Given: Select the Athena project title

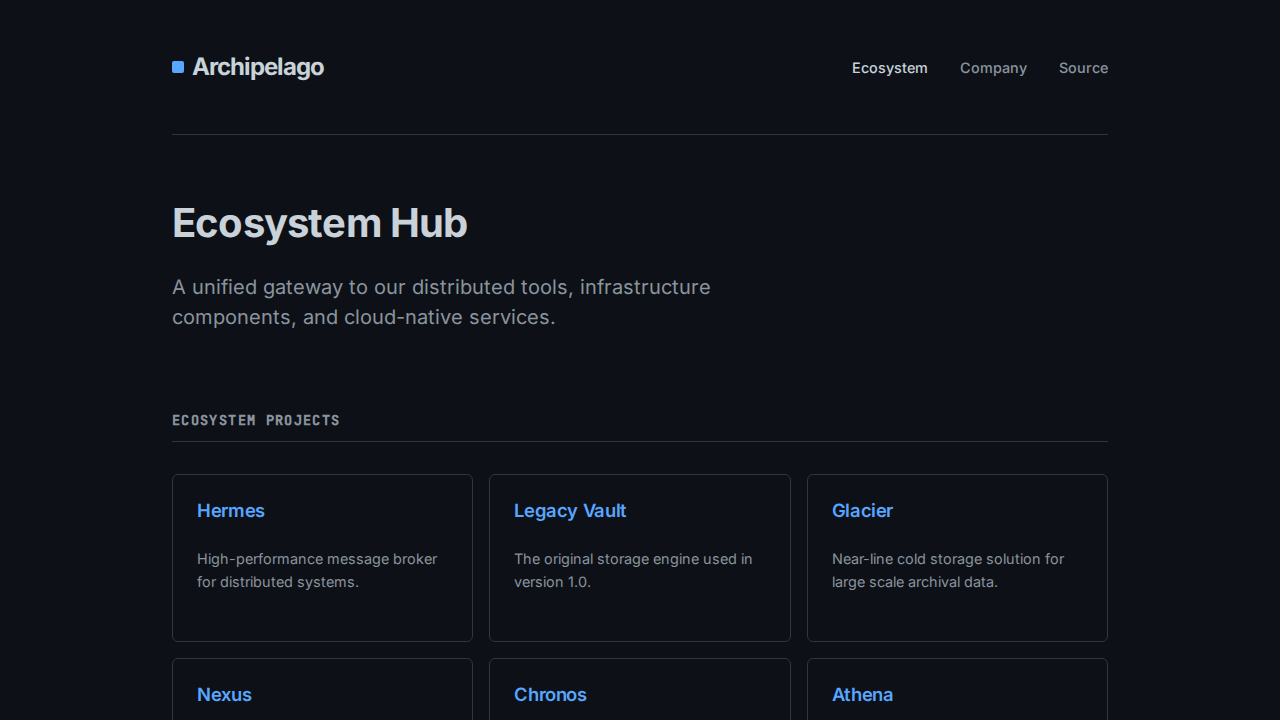Looking at the screenshot, I should tap(862, 695).
